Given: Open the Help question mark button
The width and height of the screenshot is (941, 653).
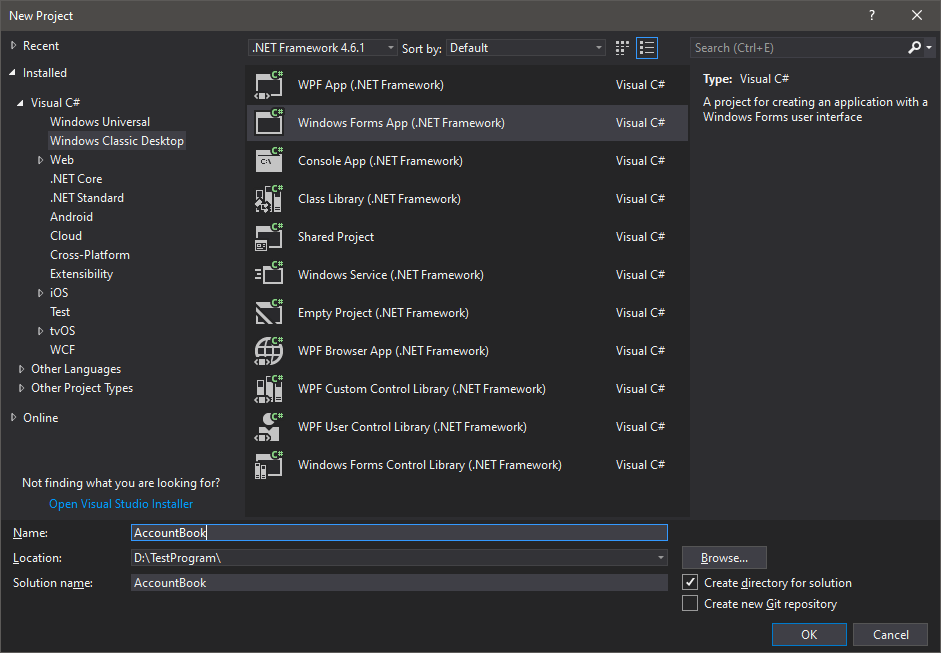Looking at the screenshot, I should click(872, 16).
